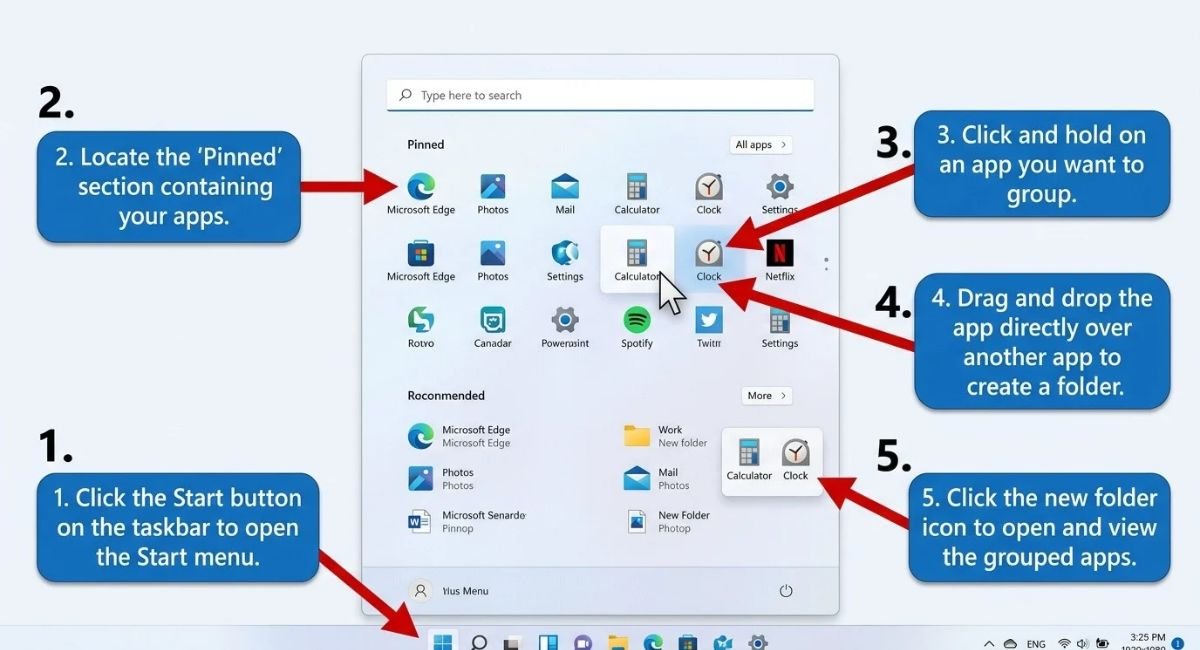Open pinned Microsoft Edge with store bag icon
This screenshot has width=1200, height=650.
(421, 260)
